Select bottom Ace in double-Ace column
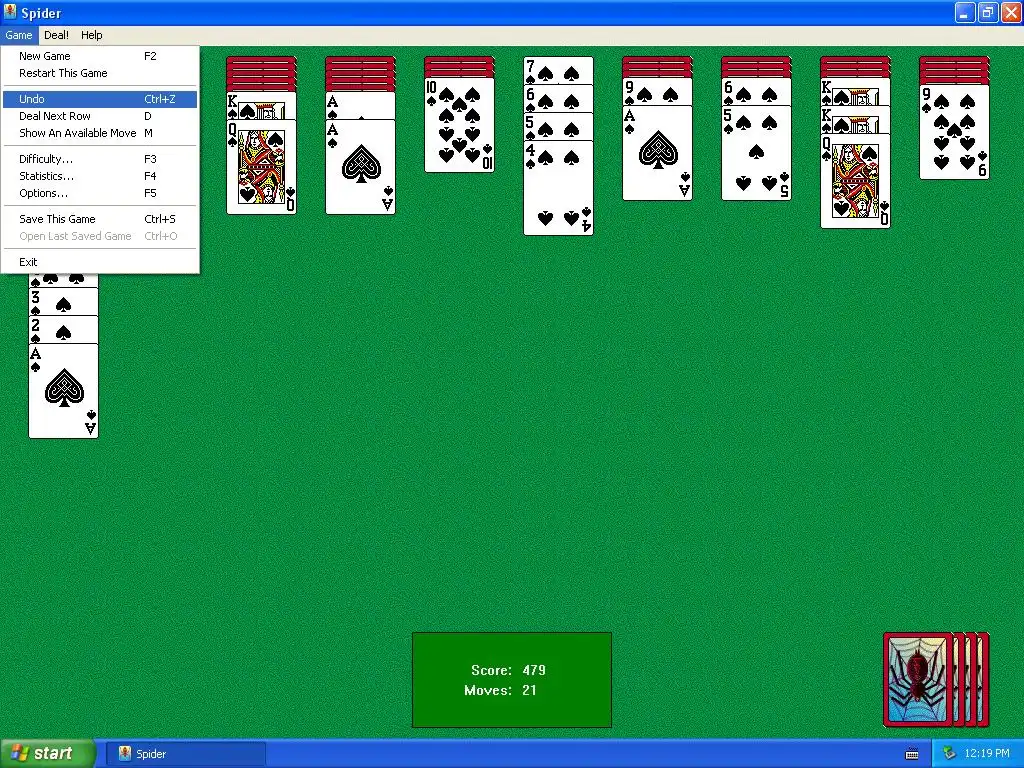The height and width of the screenshot is (768, 1024). click(x=360, y=167)
